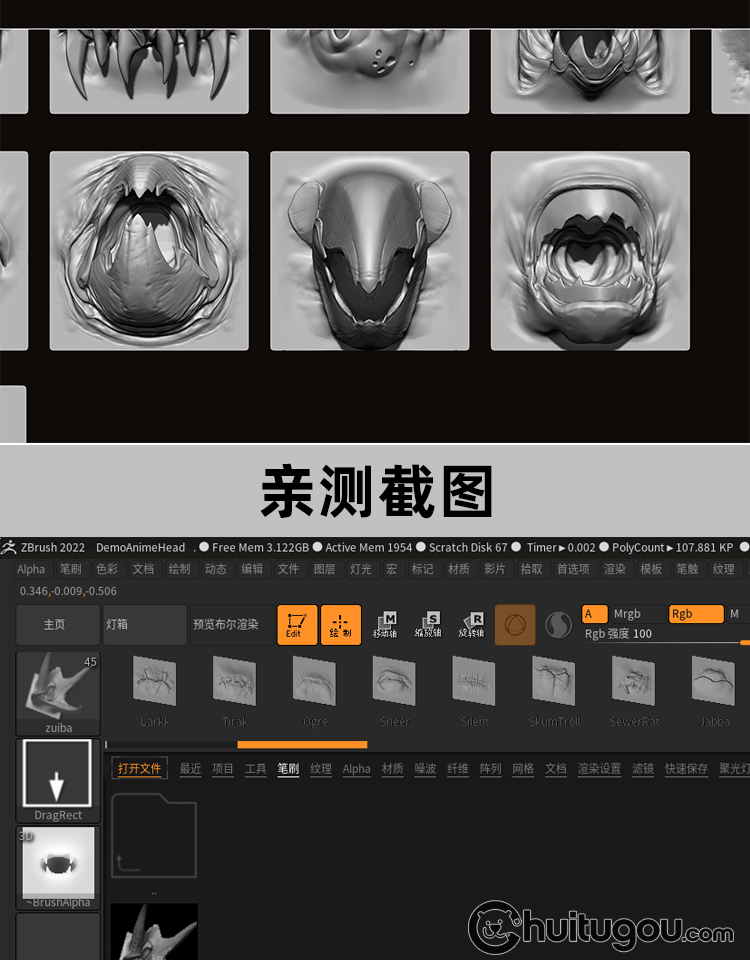This screenshot has width=750, height=960.
Task: Click the 打开文件 button
Action: pyautogui.click(x=139, y=769)
